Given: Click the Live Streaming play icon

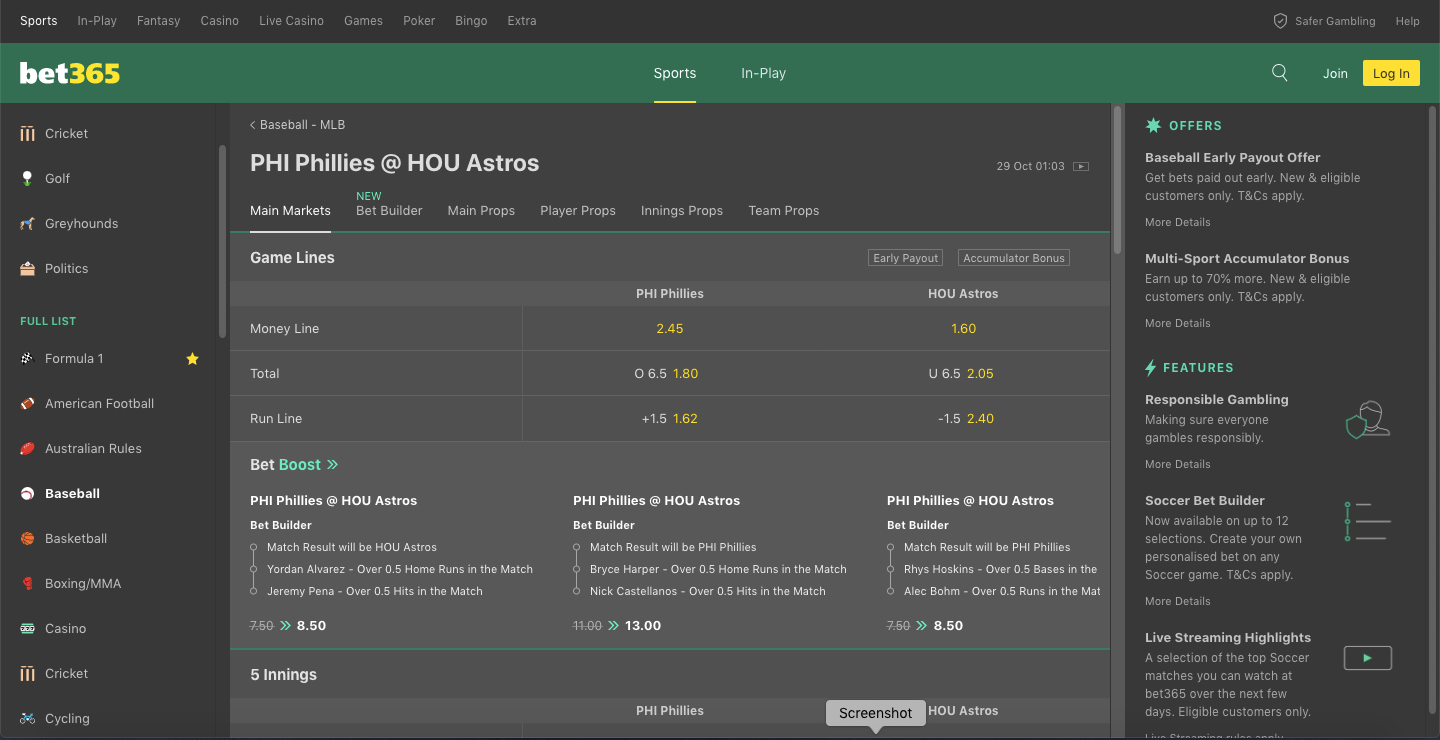Looking at the screenshot, I should click(1367, 657).
